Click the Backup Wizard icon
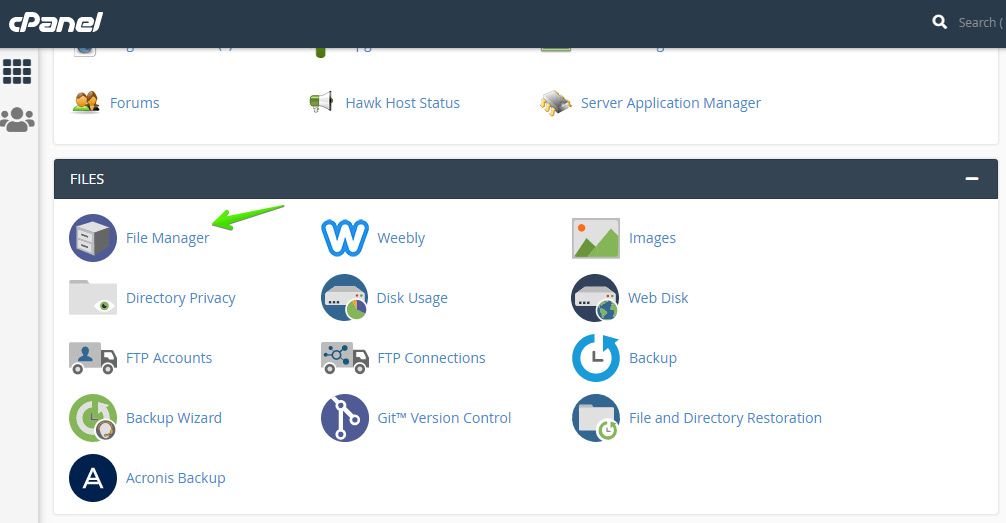This screenshot has width=1006, height=523. [x=93, y=418]
